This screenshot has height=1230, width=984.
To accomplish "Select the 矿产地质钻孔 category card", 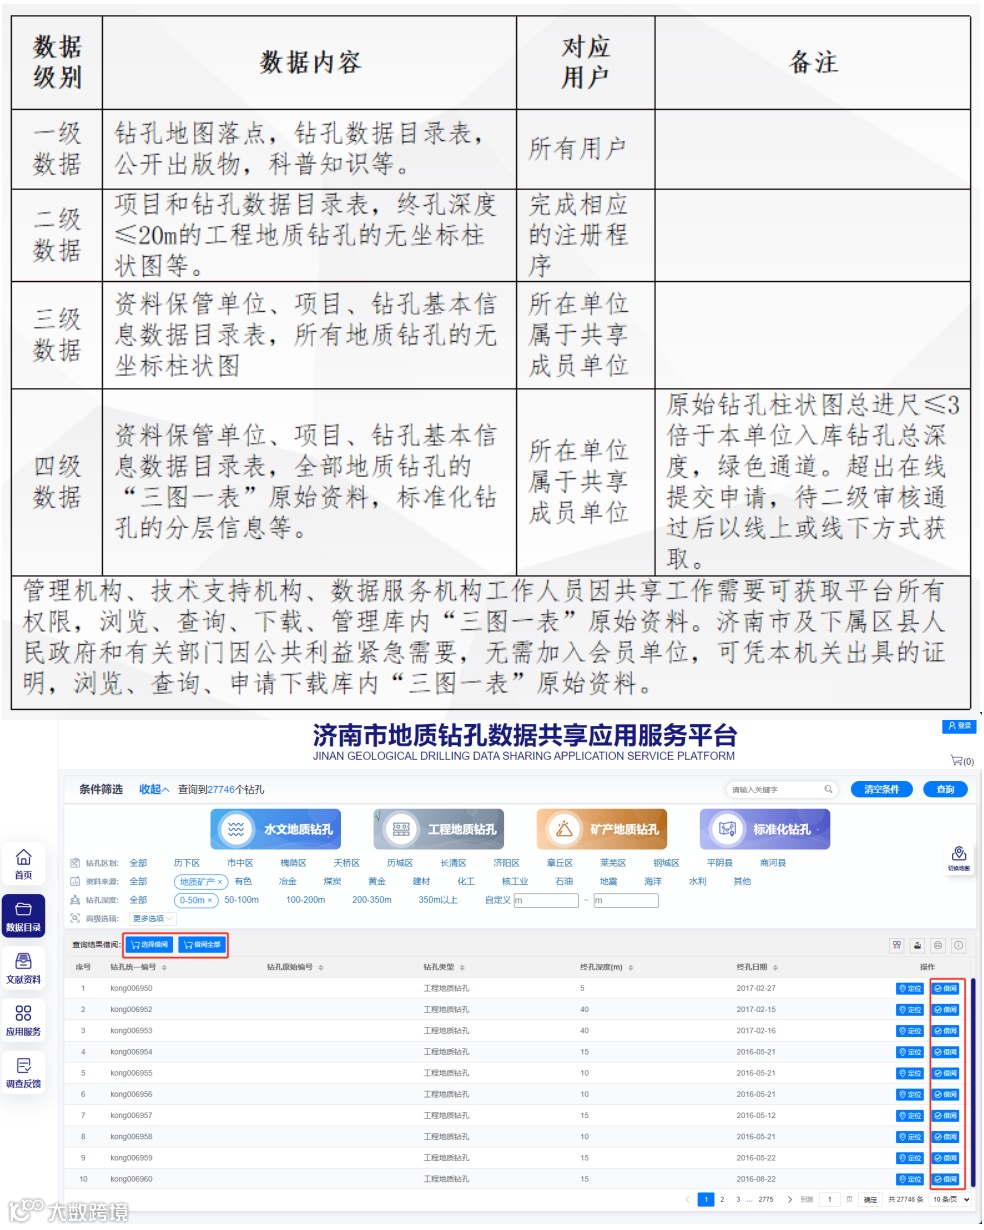I will click(x=601, y=829).
